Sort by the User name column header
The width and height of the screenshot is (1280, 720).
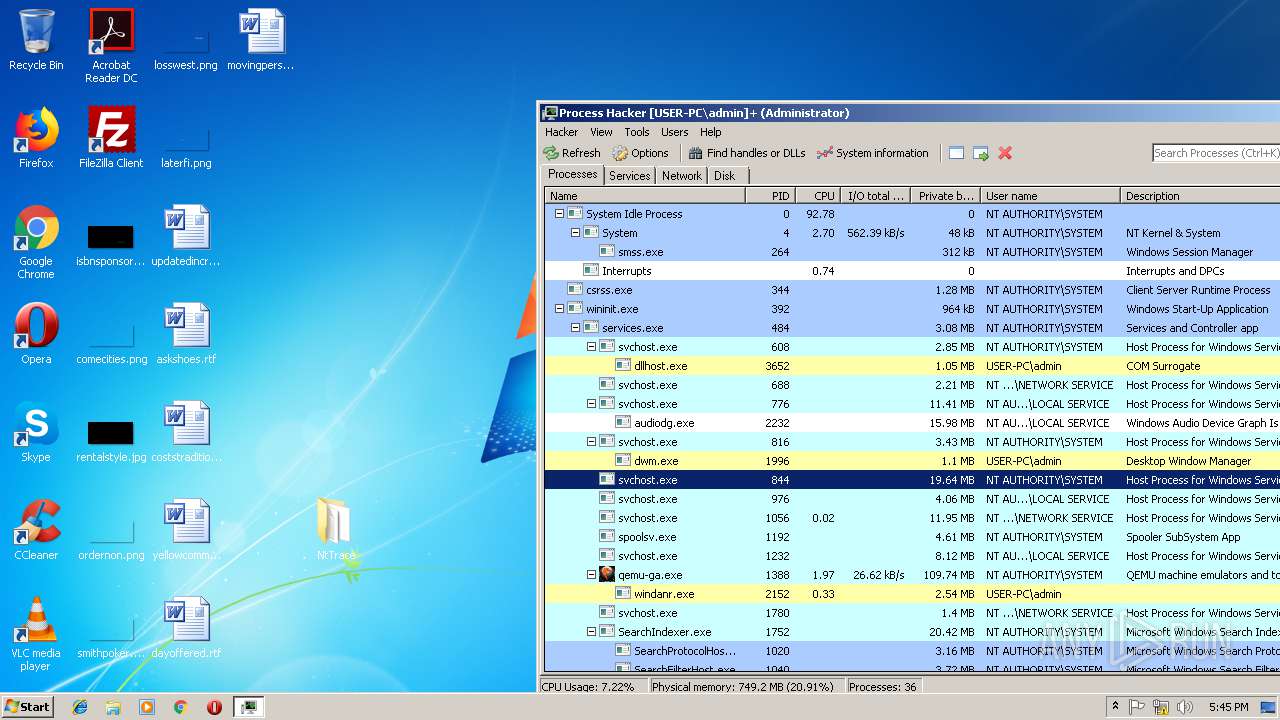click(1050, 196)
